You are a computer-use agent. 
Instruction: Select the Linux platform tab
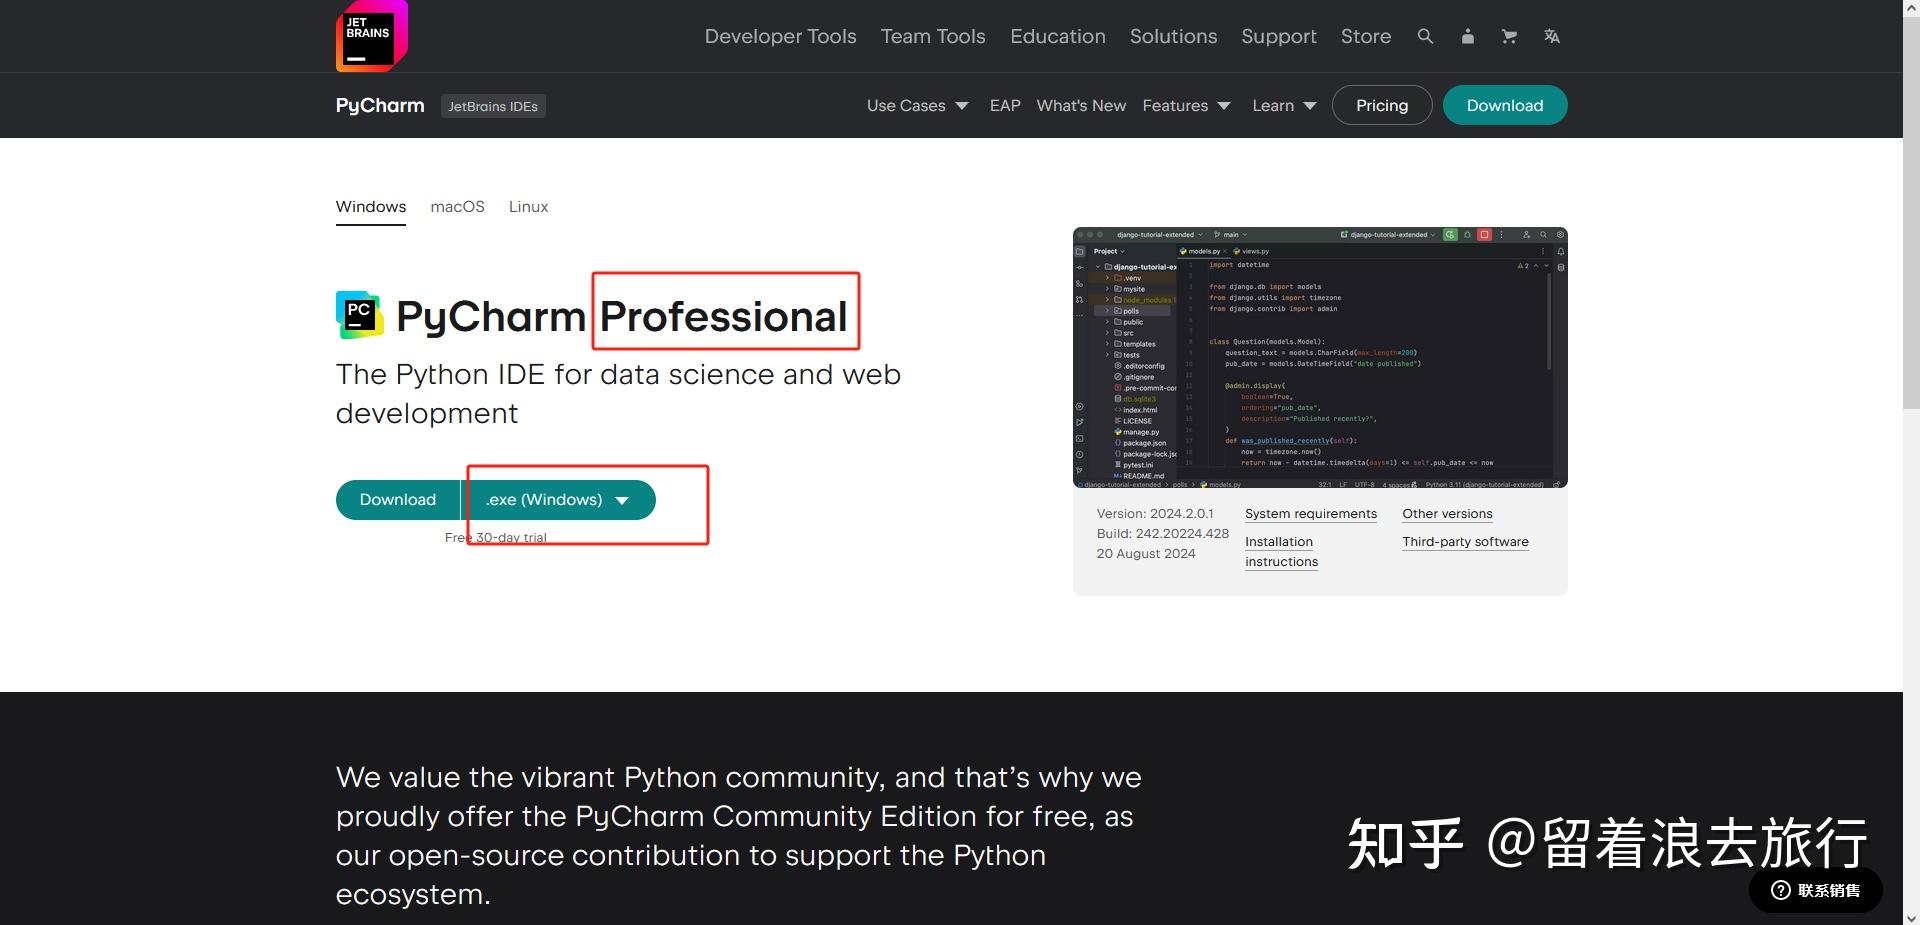click(528, 207)
